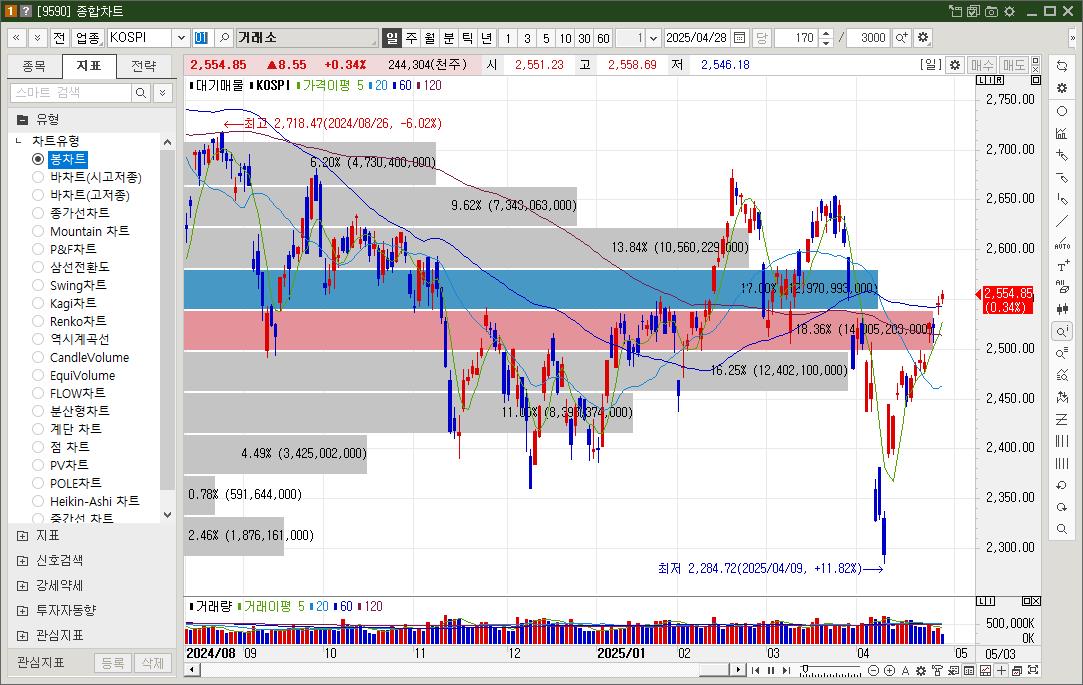Click the 등록 register button
Viewport: 1083px width, 685px height.
(113, 663)
